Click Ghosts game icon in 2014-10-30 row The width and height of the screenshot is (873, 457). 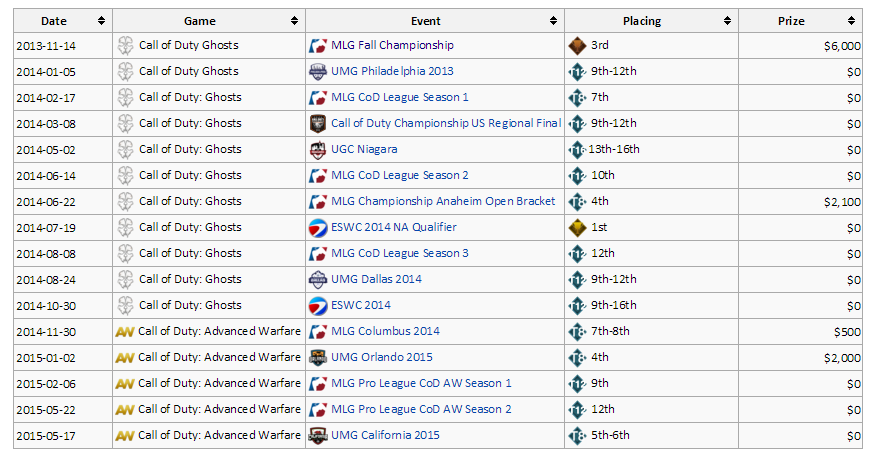126,306
